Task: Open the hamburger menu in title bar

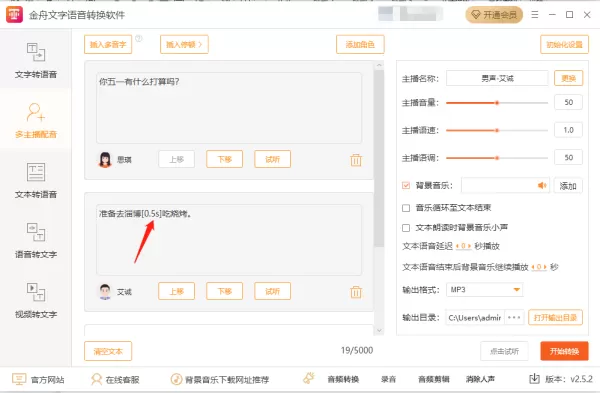Action: [x=535, y=15]
